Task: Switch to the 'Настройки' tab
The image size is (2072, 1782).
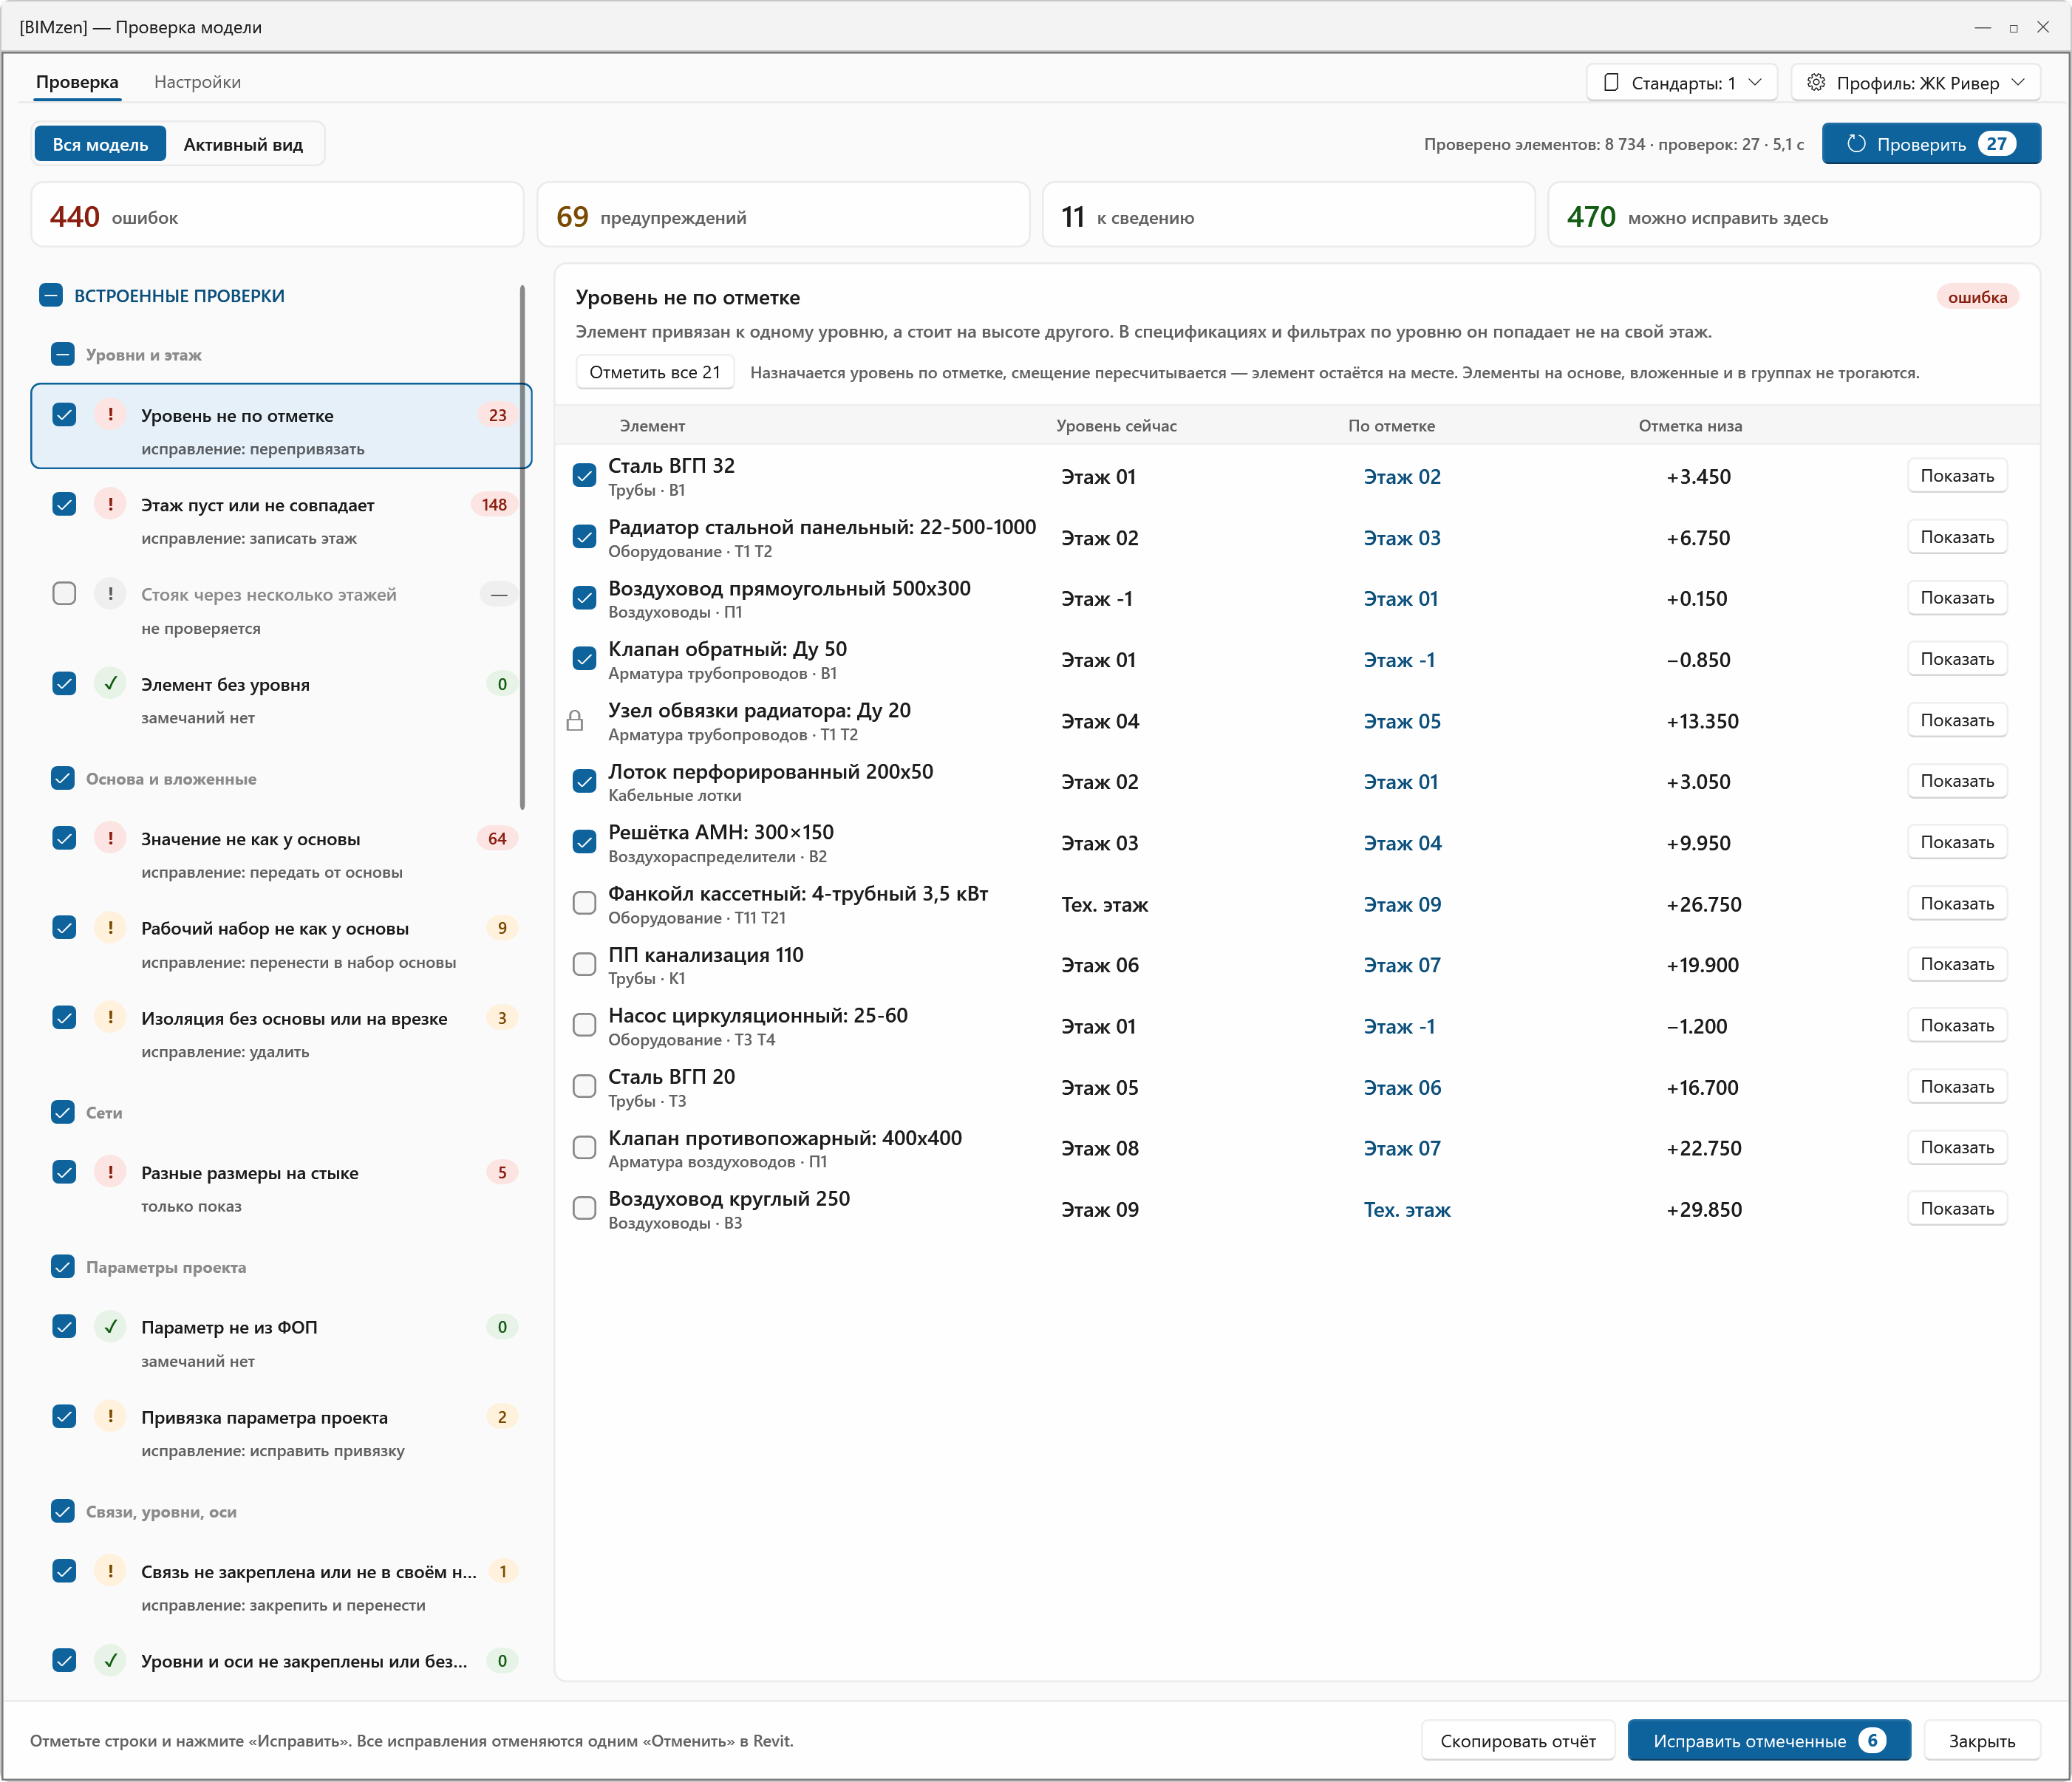Action: point(197,82)
